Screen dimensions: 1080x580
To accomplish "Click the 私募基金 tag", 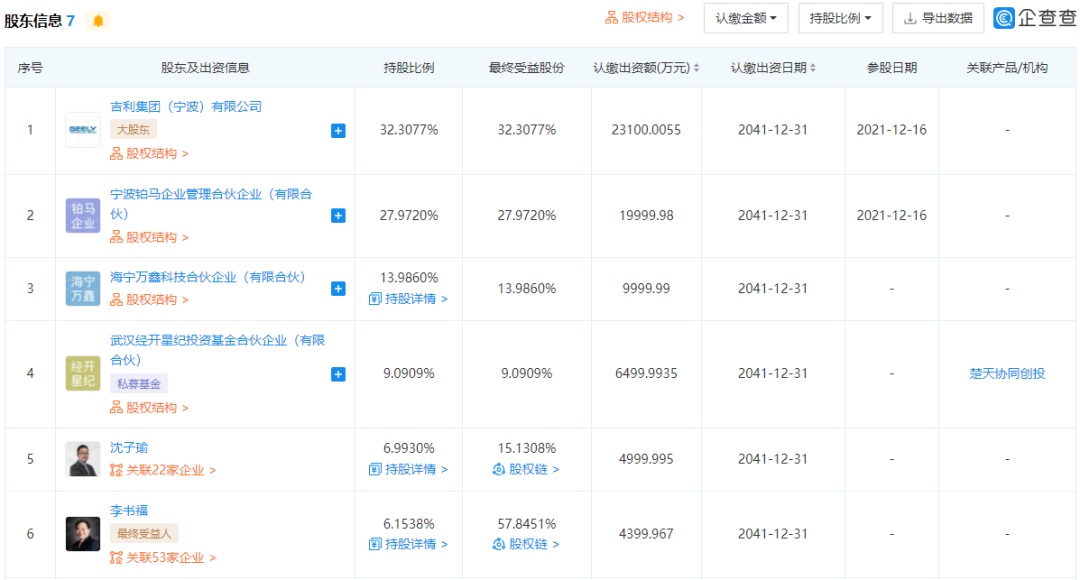I will coord(138,384).
